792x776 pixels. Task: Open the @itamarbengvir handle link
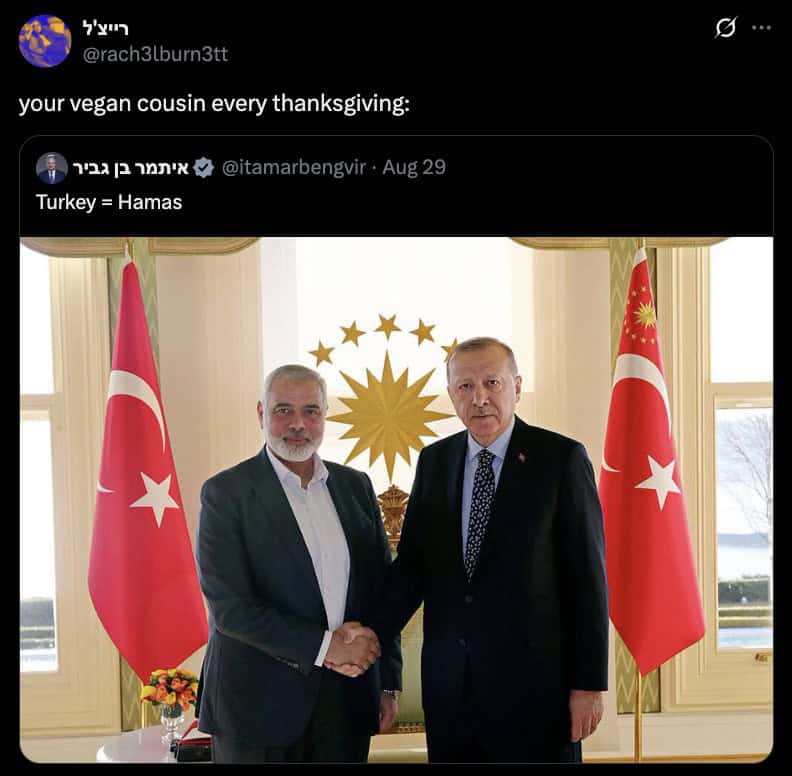pyautogui.click(x=293, y=167)
